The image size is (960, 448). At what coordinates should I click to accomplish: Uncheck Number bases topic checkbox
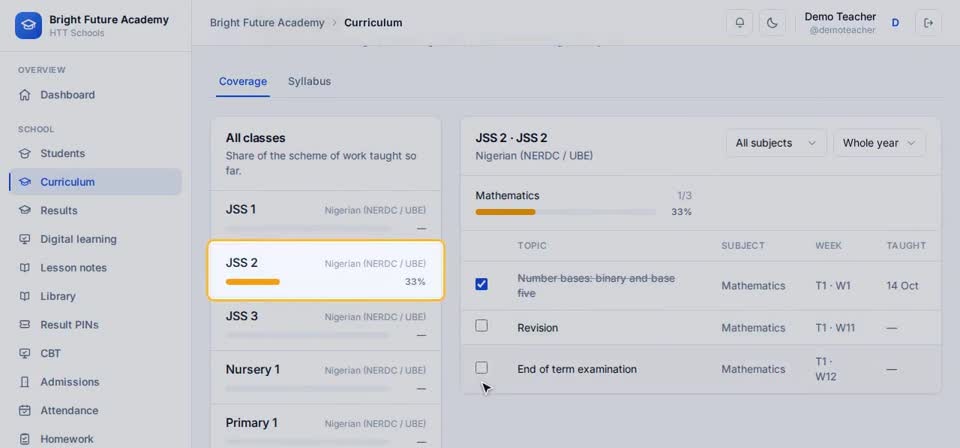pyautogui.click(x=482, y=284)
